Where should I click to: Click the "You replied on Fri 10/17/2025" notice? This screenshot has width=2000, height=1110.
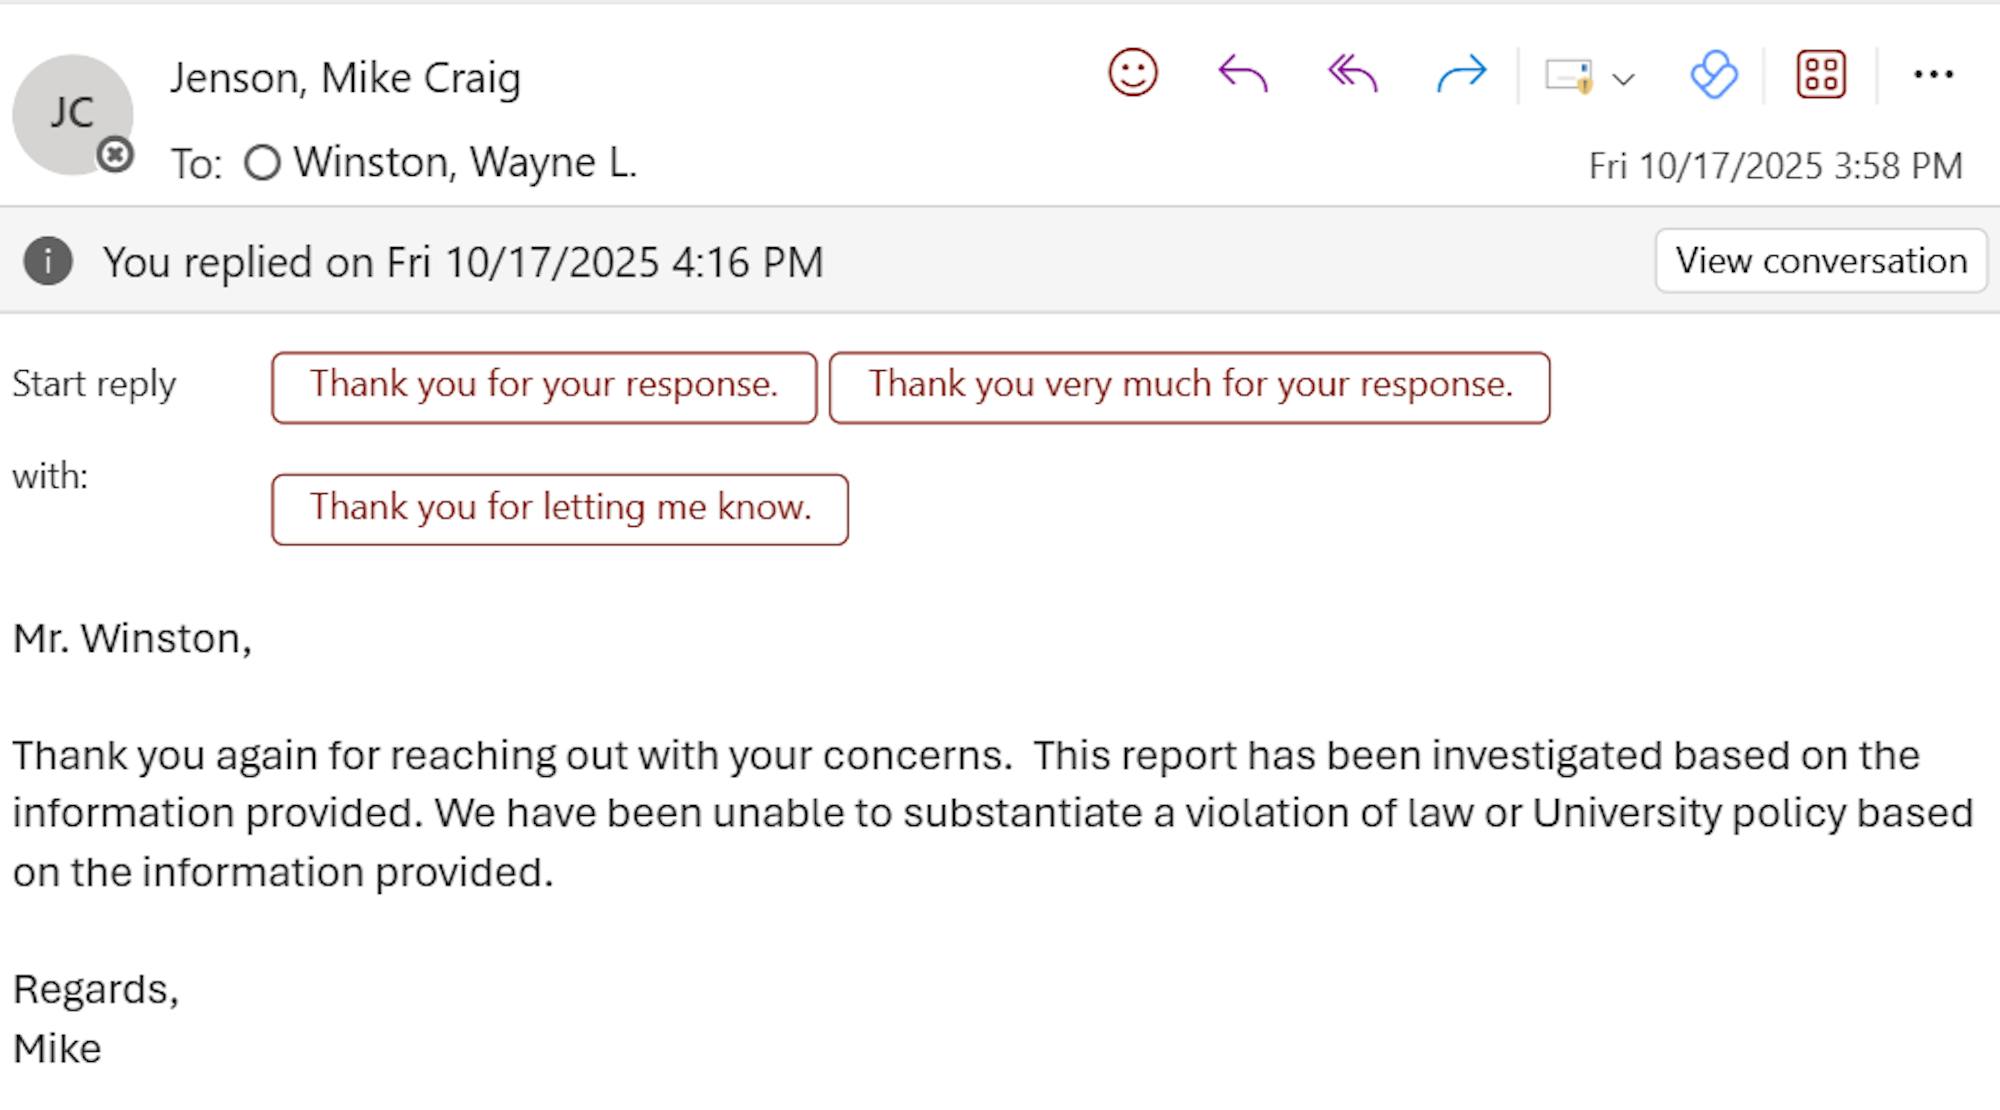(463, 263)
